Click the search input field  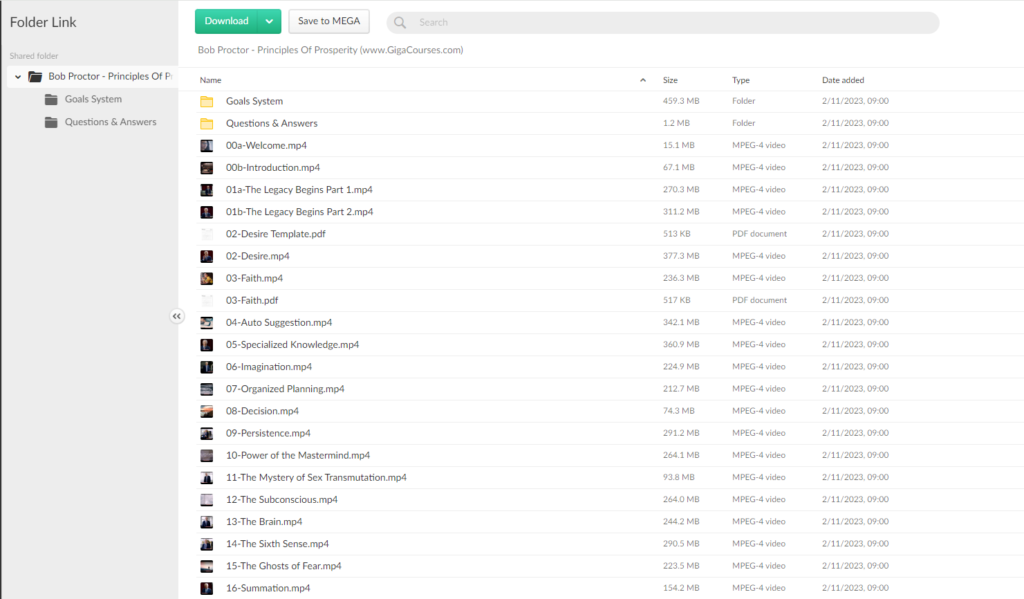(x=670, y=22)
